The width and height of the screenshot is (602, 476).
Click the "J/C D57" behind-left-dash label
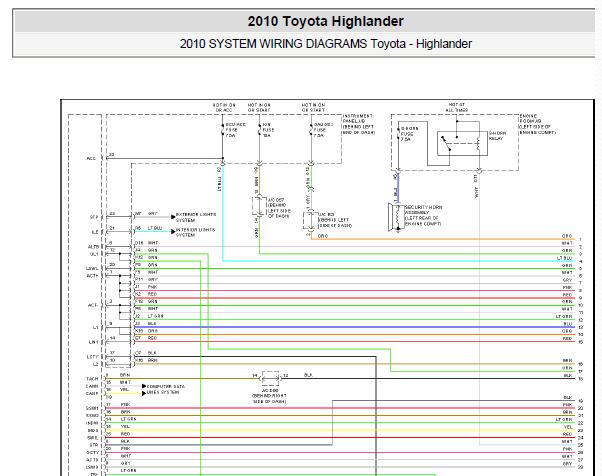point(279,208)
